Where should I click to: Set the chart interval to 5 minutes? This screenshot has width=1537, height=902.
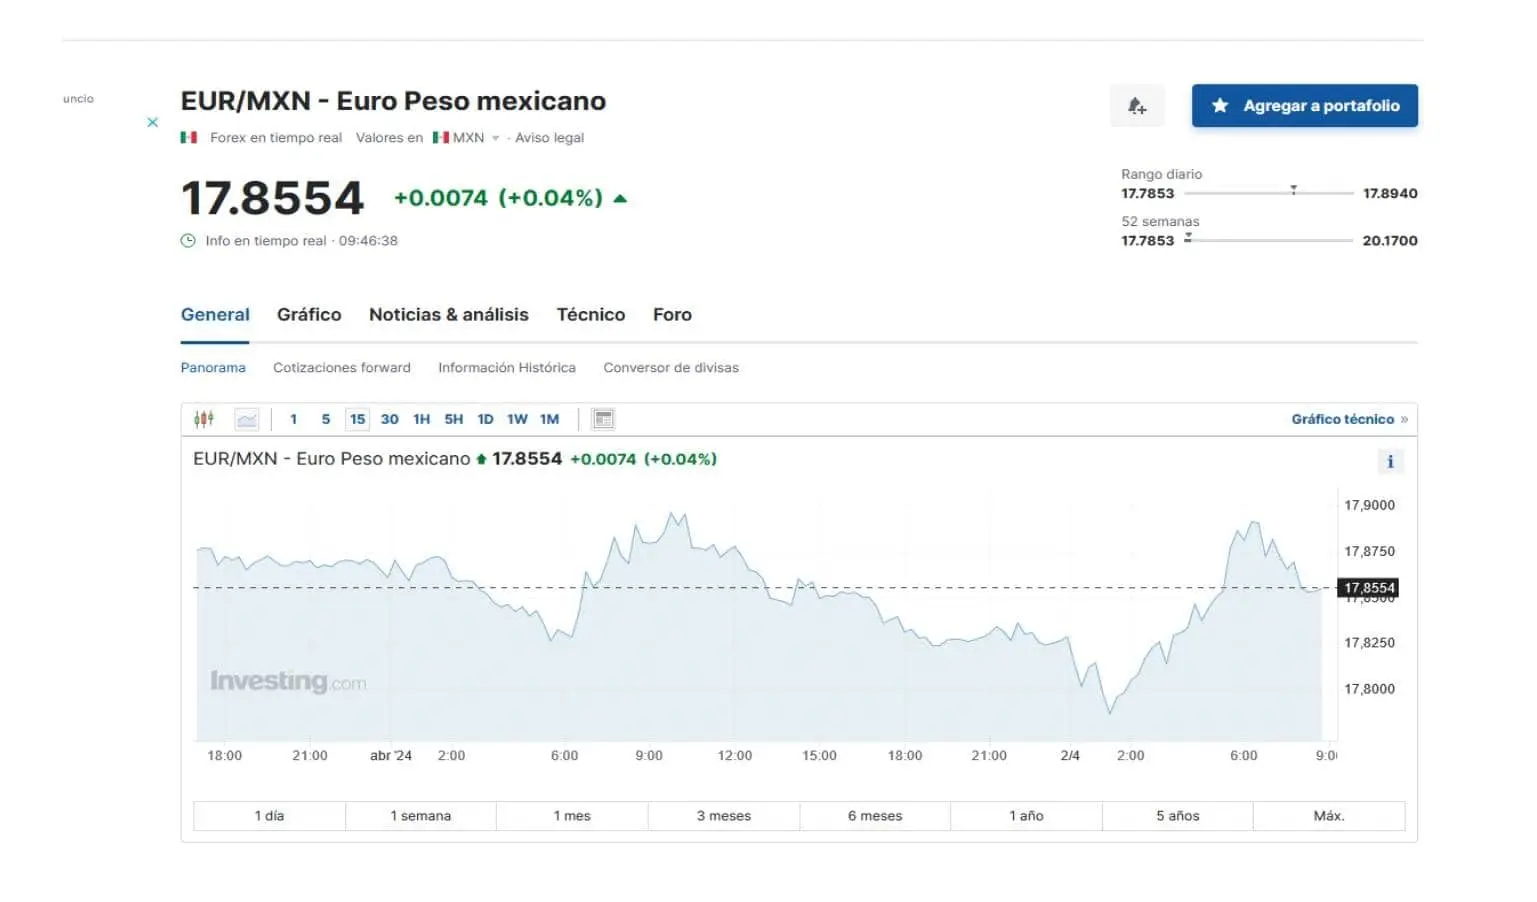click(325, 419)
